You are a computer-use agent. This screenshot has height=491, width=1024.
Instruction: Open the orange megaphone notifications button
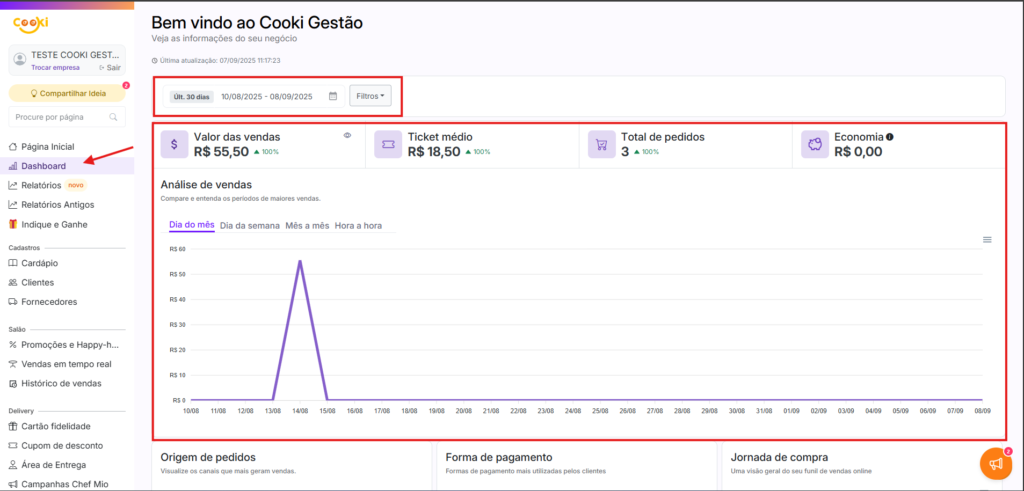coord(994,463)
